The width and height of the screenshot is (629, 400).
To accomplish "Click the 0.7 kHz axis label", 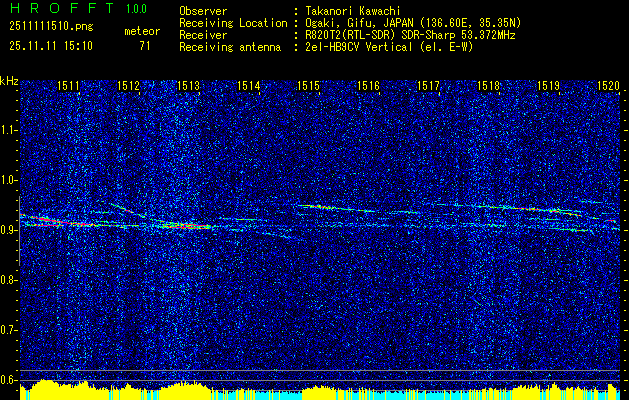I will pyautogui.click(x=8, y=330).
